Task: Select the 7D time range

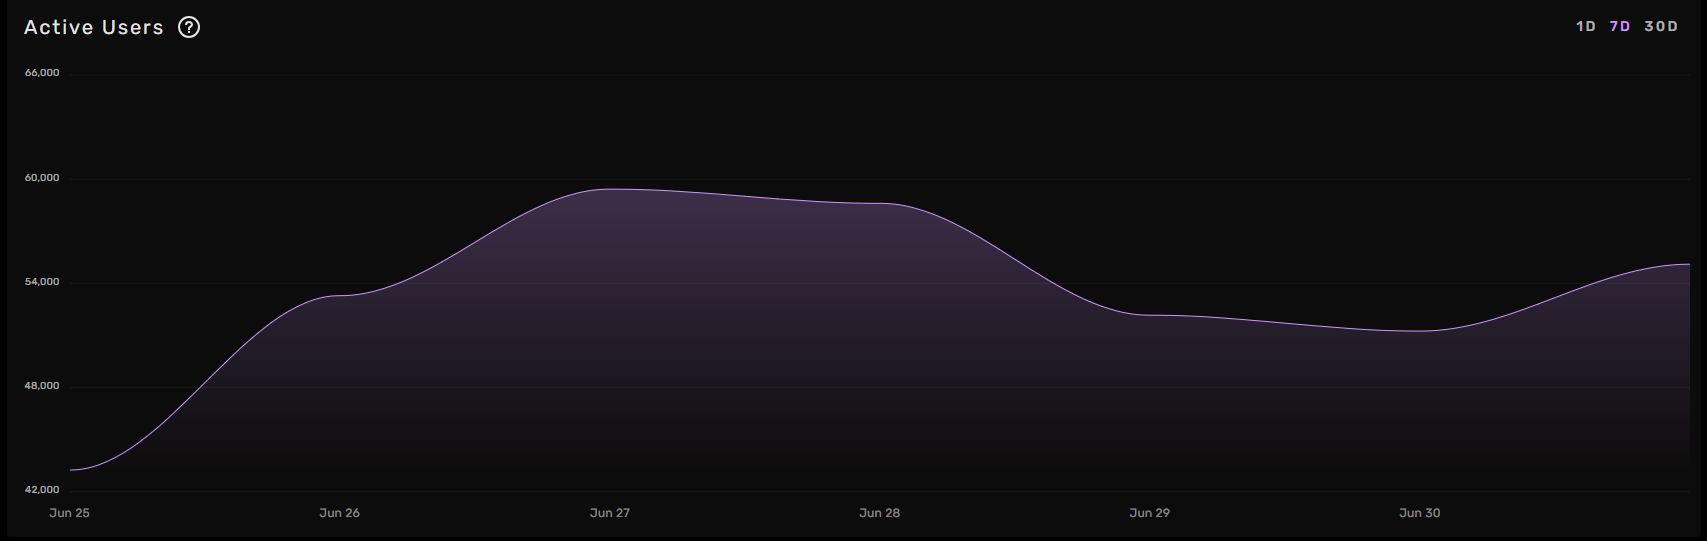Action: pos(1620,26)
